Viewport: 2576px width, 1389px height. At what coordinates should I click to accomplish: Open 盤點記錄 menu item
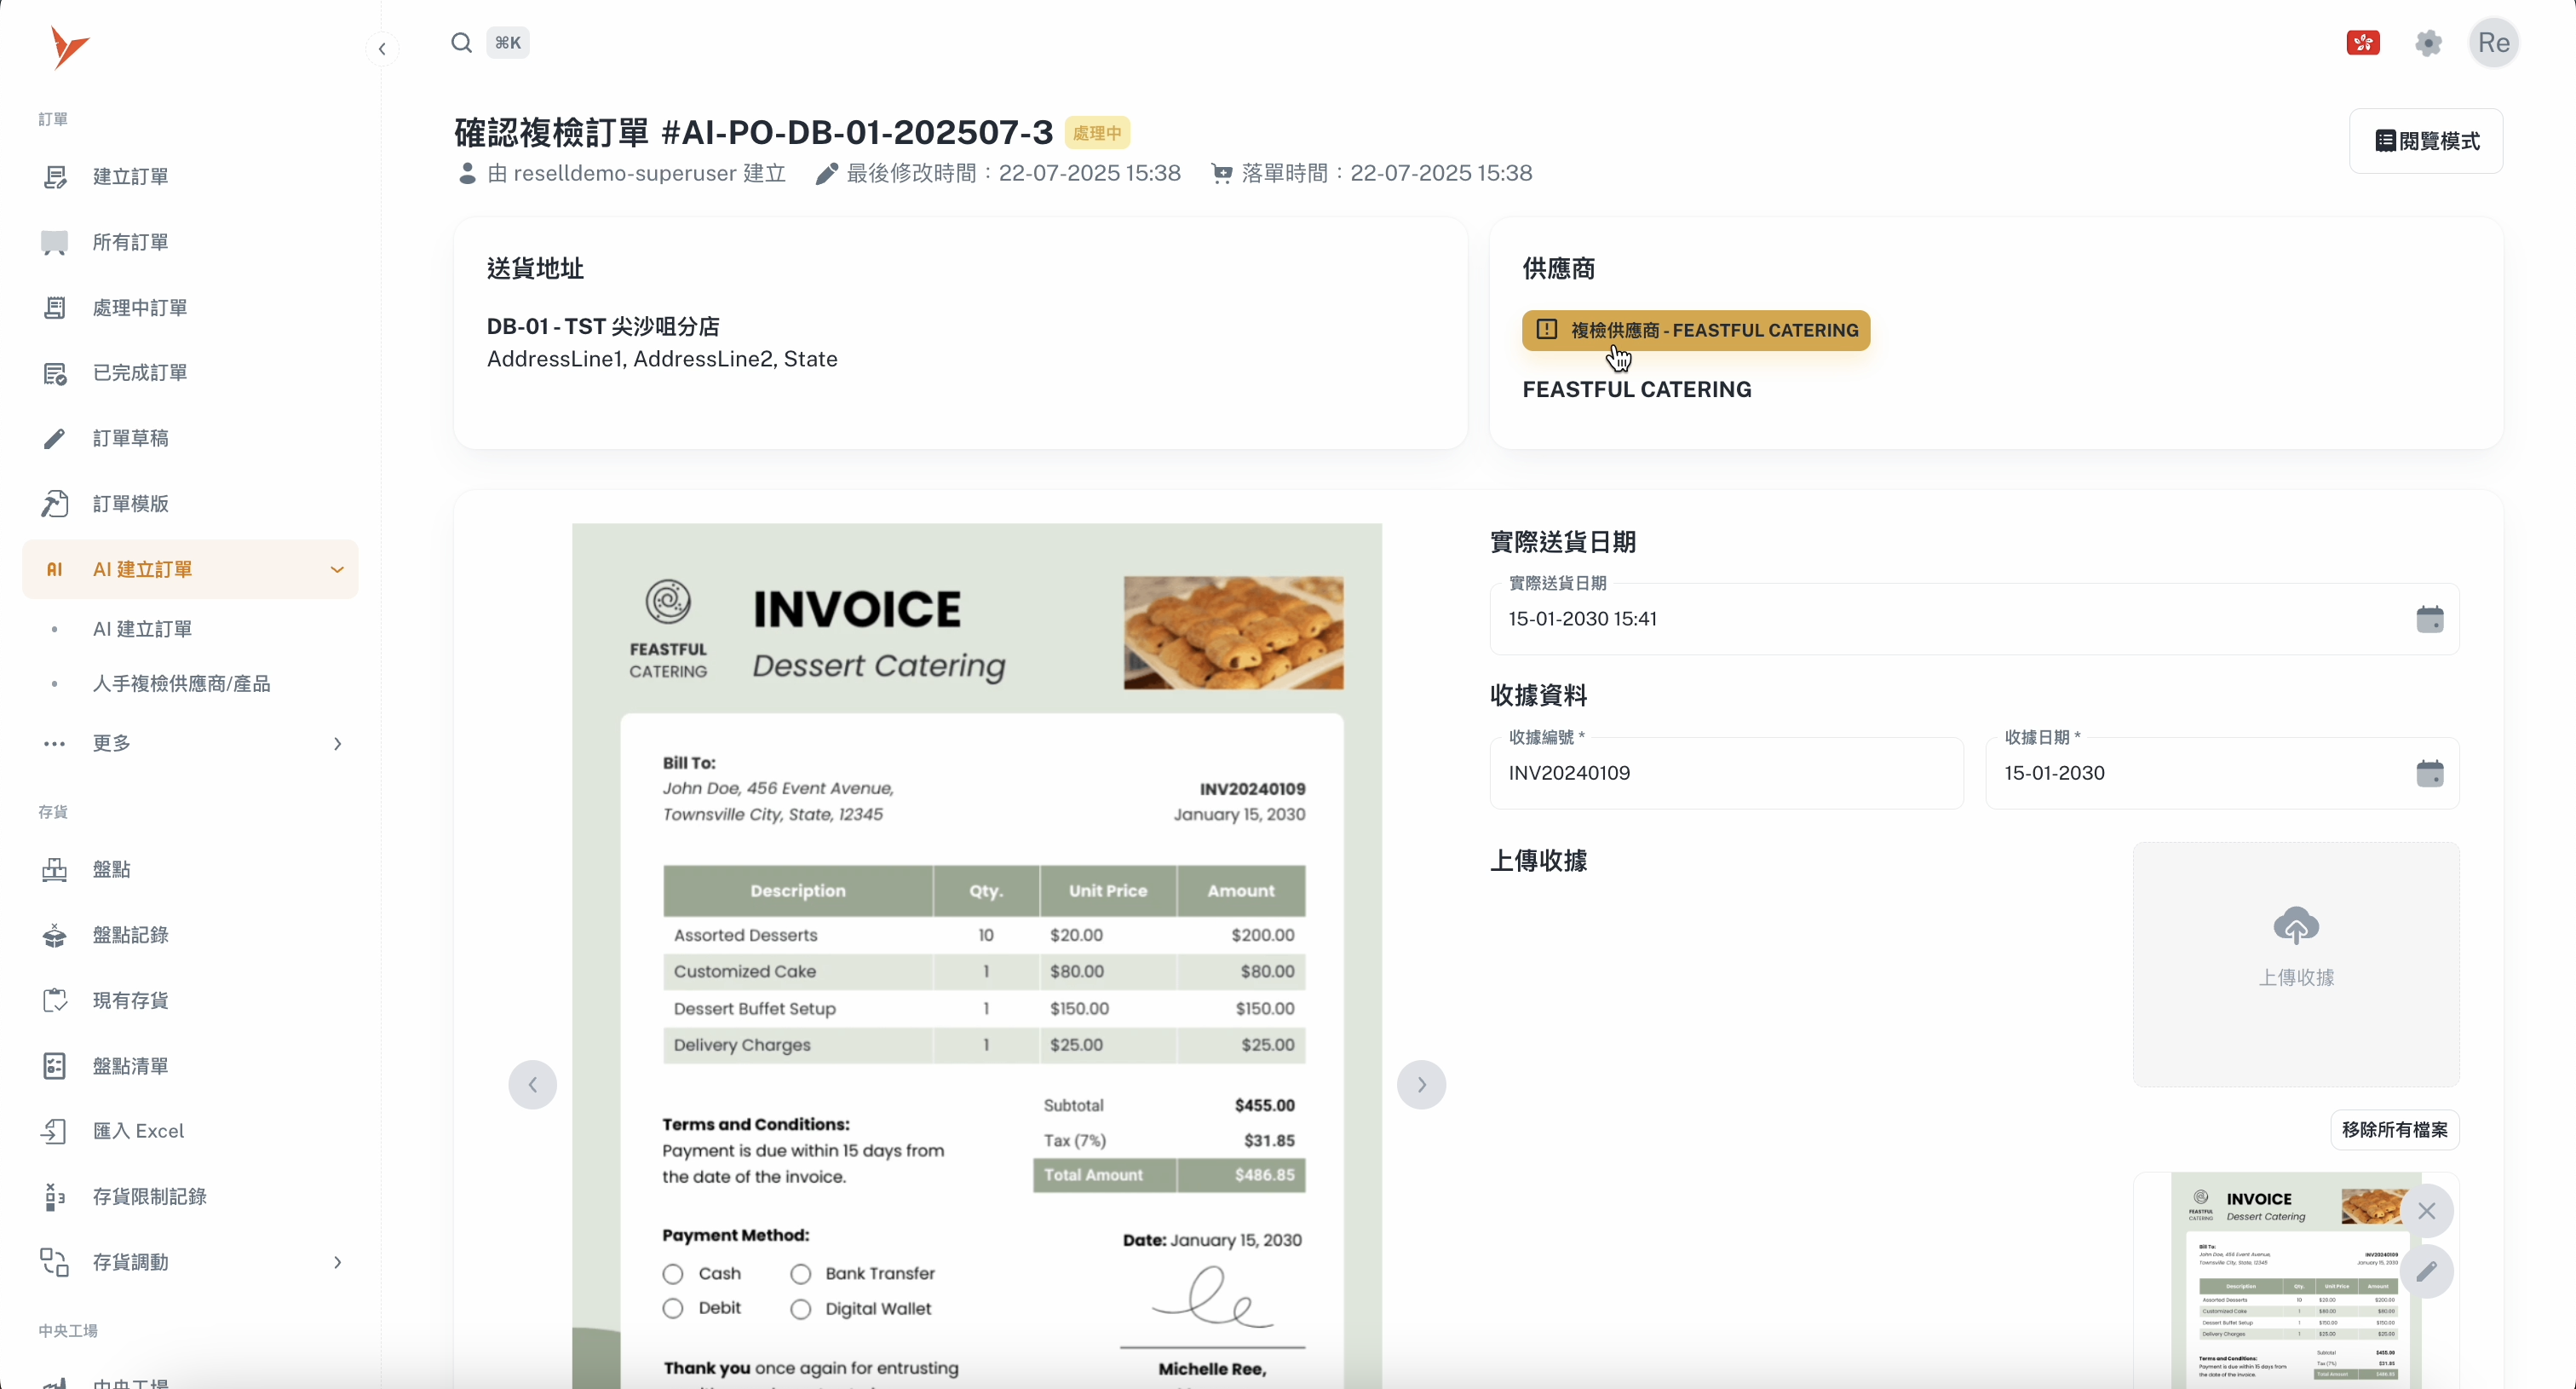click(190, 935)
